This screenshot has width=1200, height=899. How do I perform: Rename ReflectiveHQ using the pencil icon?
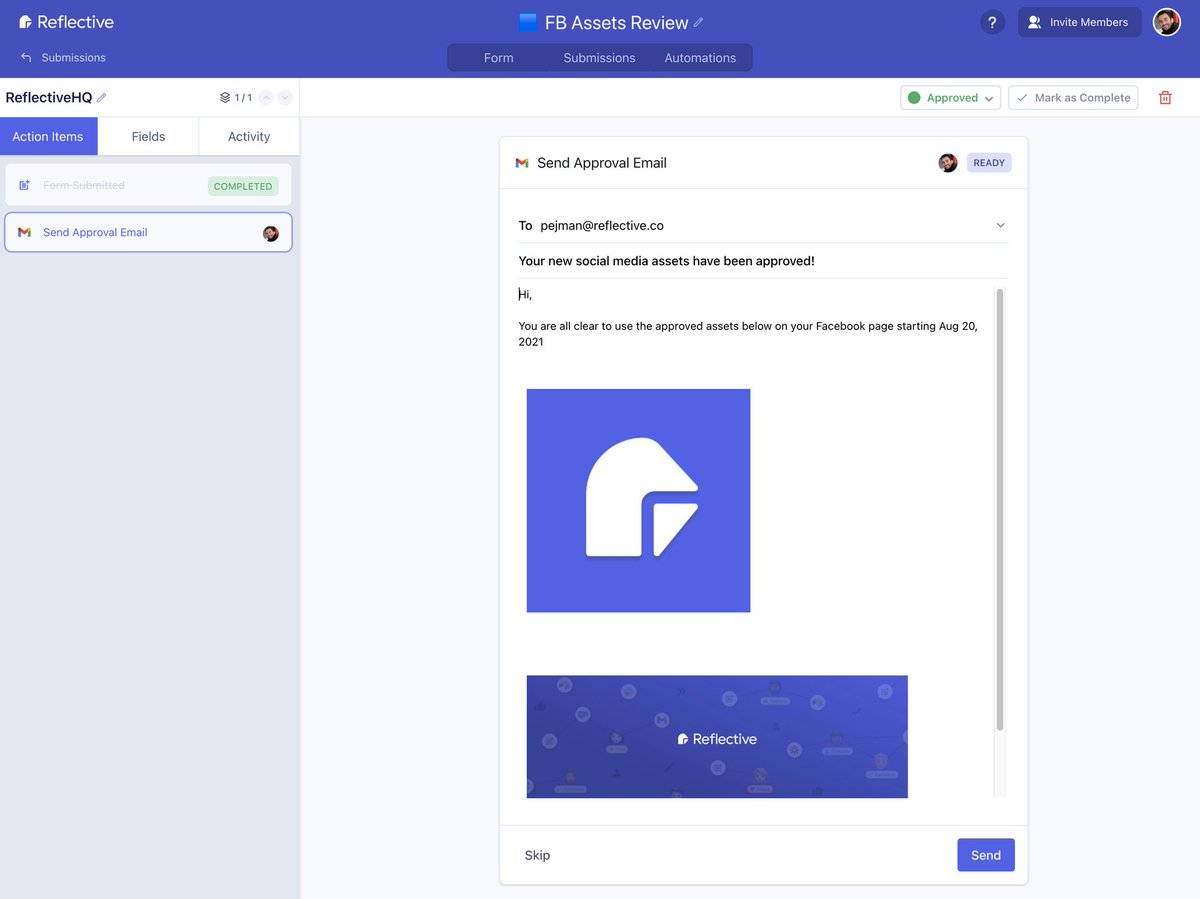click(102, 98)
